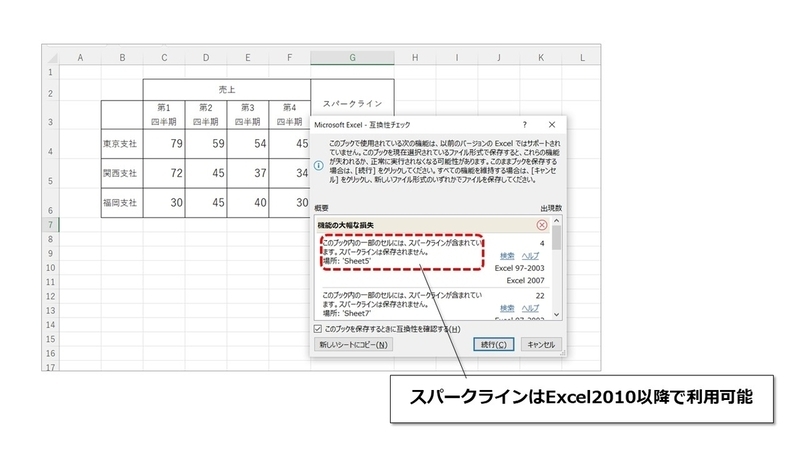
Task: Click the 続行 continue button
Action: (x=493, y=344)
